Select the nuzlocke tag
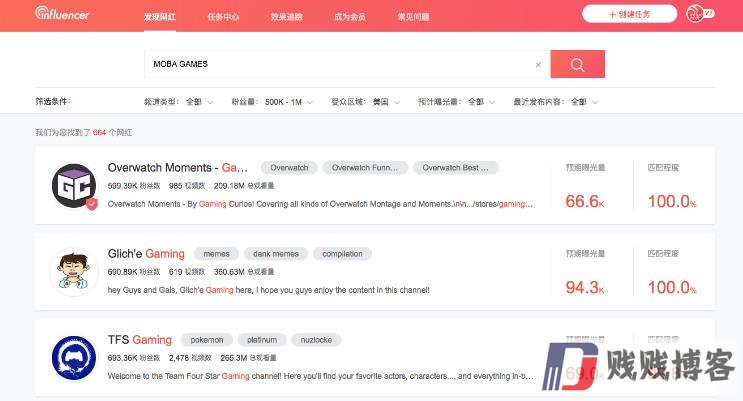The image size is (743, 401). point(316,340)
